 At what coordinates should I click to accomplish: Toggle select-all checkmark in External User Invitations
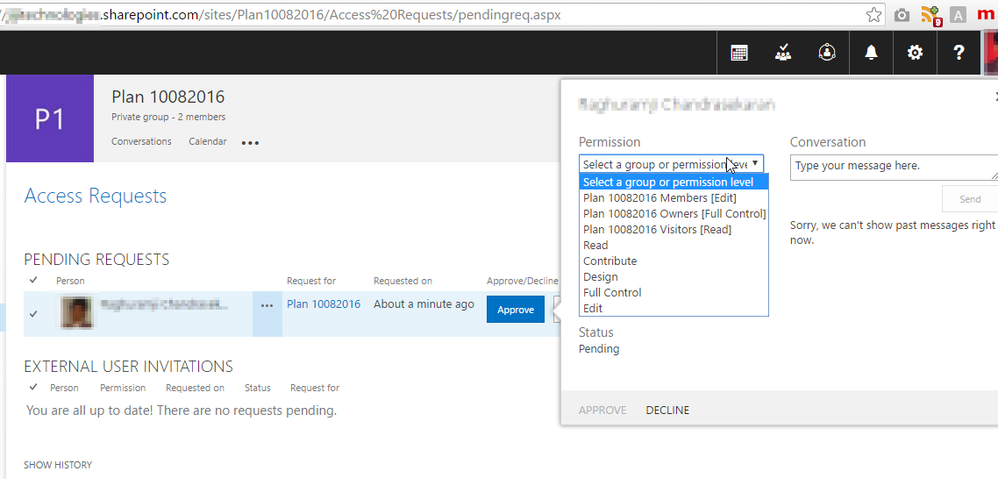coord(34,387)
